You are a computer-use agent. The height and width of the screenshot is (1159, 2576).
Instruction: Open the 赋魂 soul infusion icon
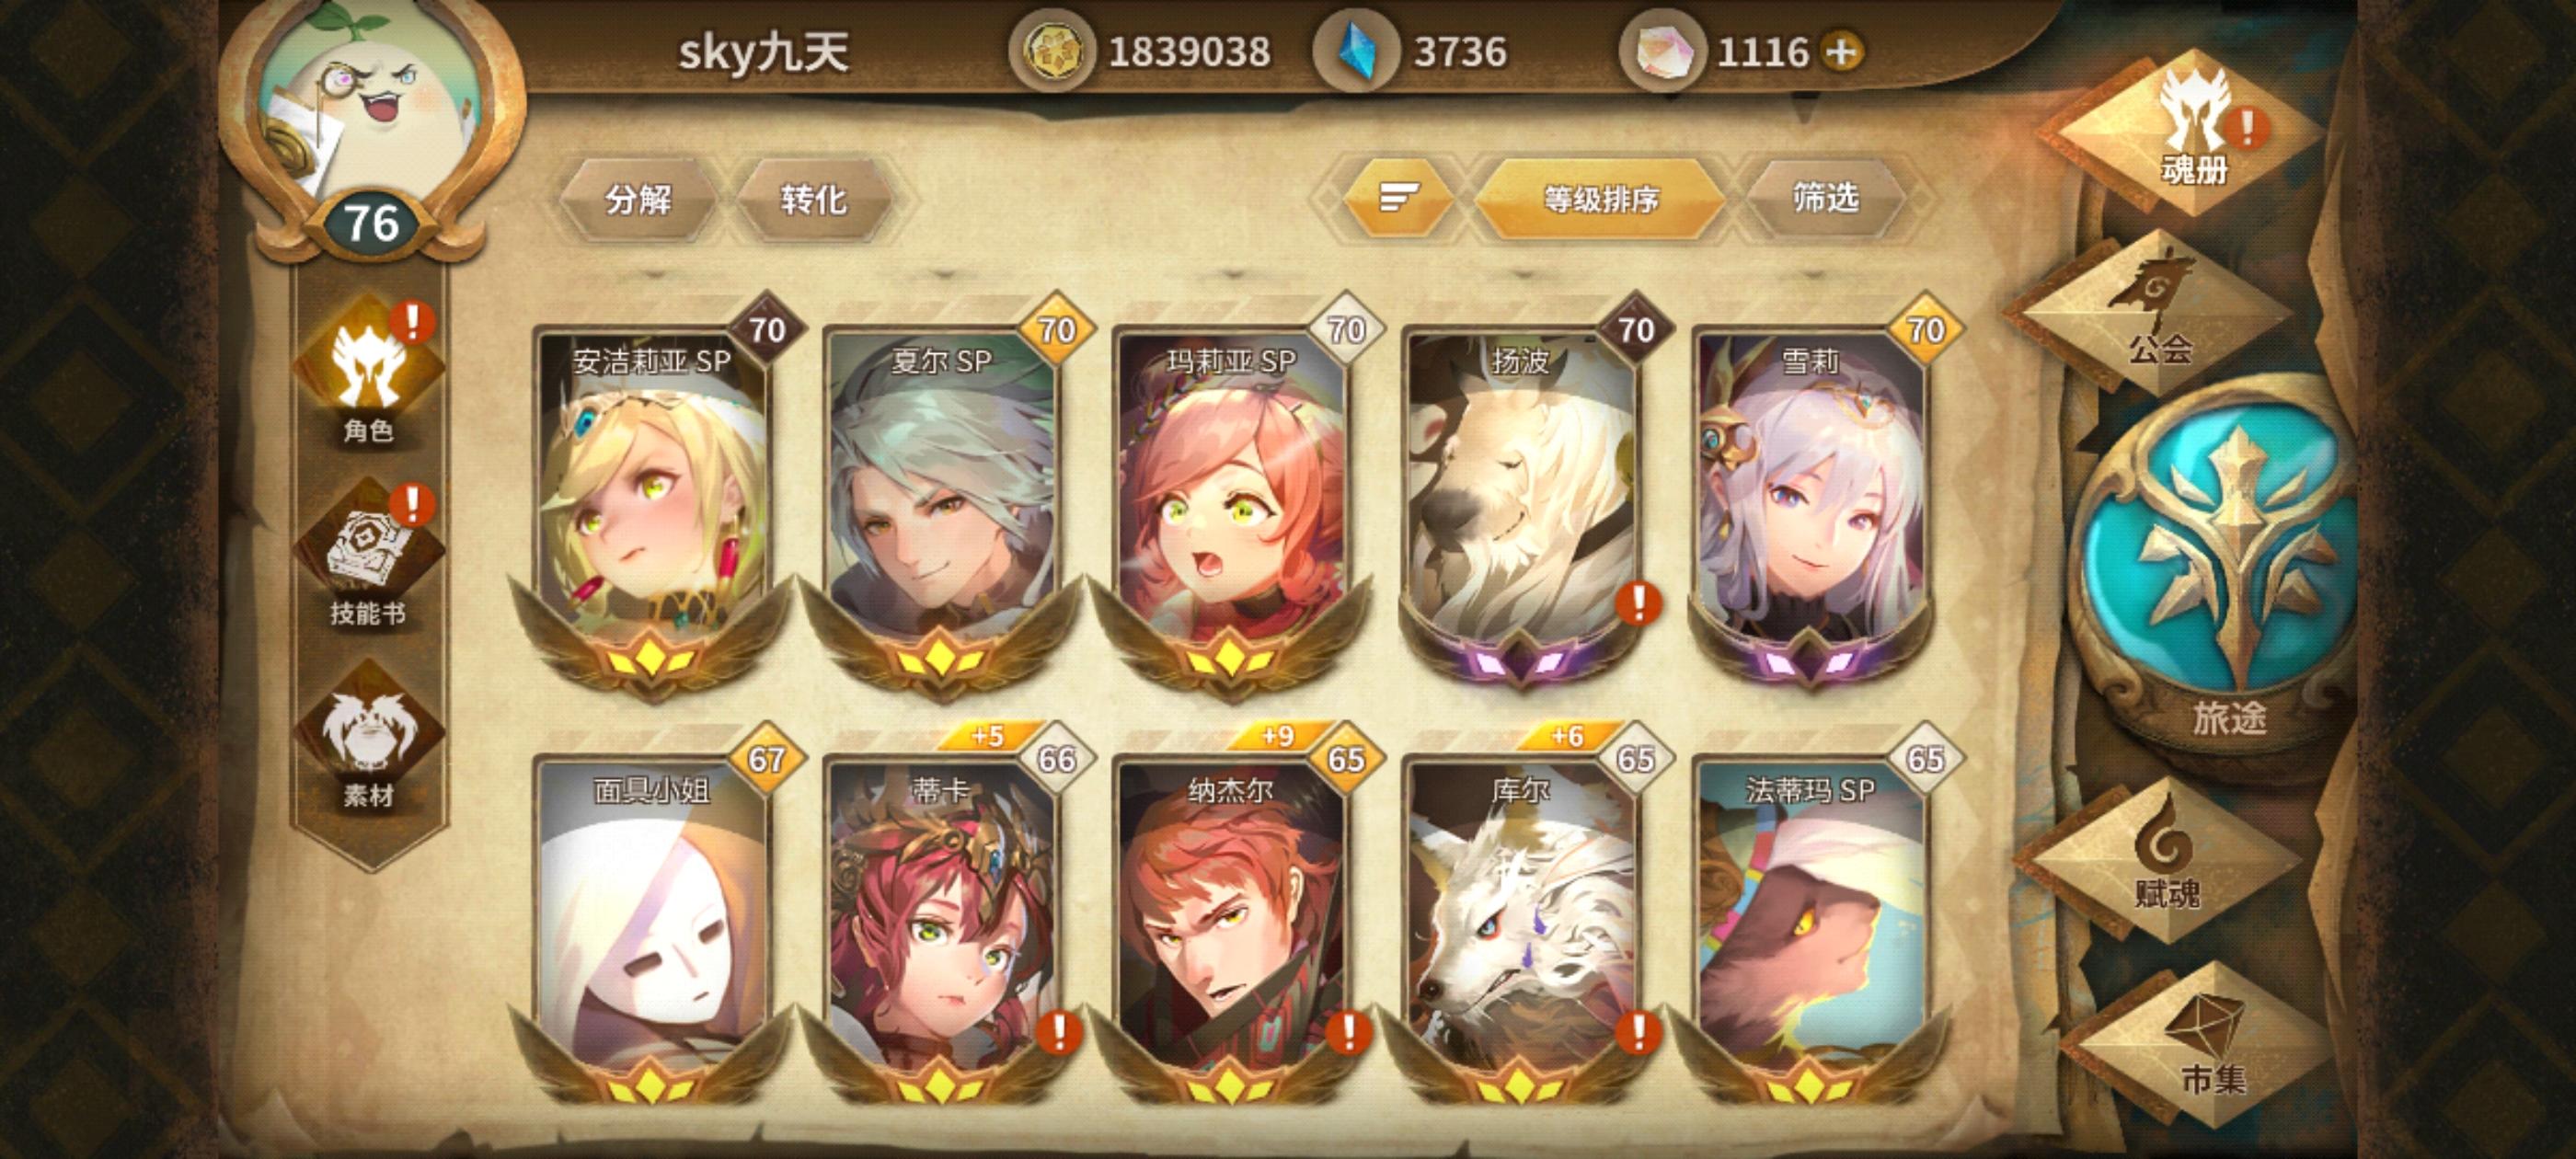pyautogui.click(x=2165, y=862)
